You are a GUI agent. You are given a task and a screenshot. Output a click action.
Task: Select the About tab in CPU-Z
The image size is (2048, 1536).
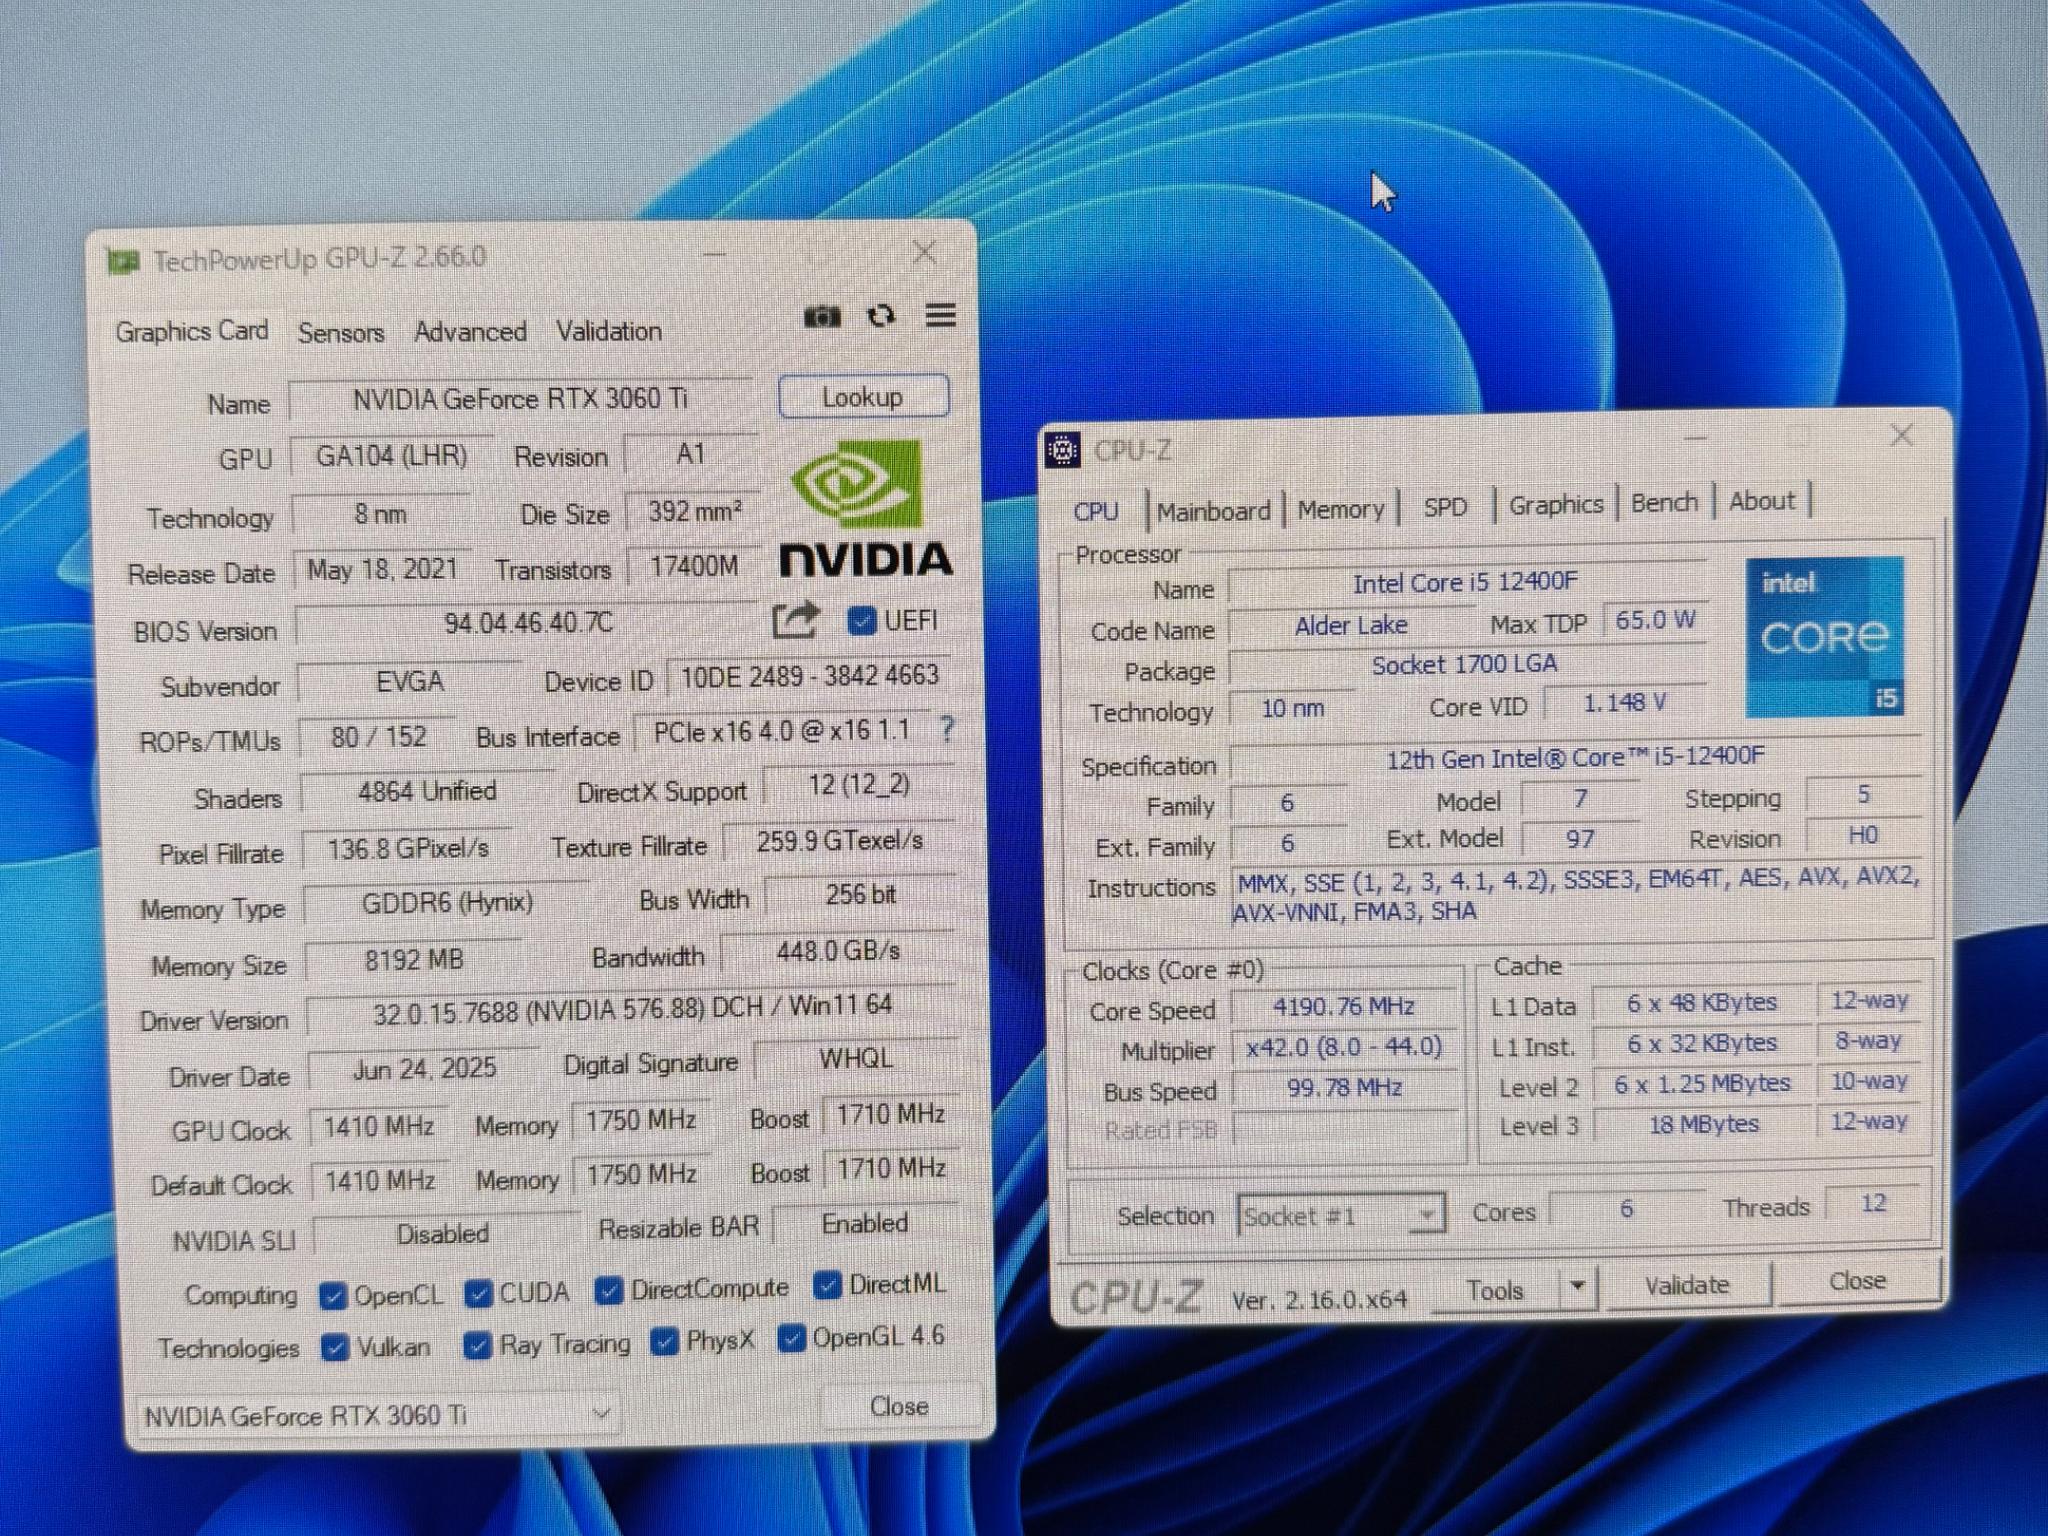(x=1762, y=500)
